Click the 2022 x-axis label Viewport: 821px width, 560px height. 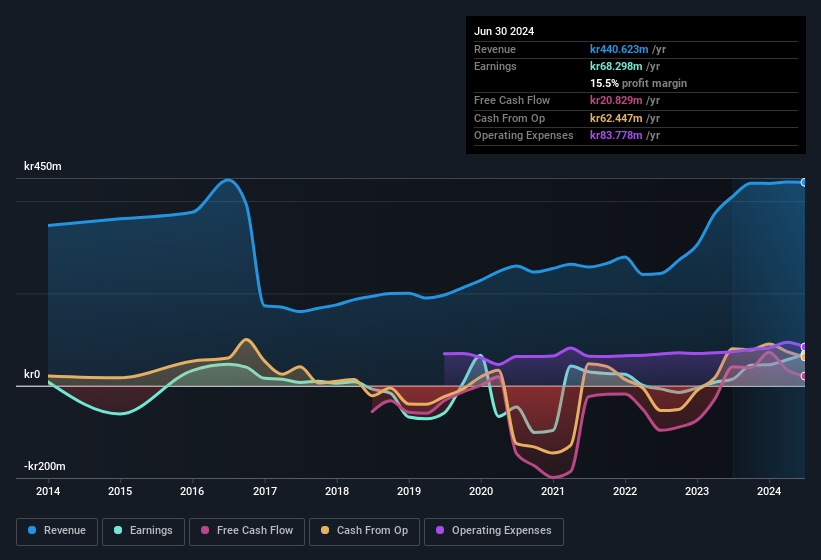625,491
